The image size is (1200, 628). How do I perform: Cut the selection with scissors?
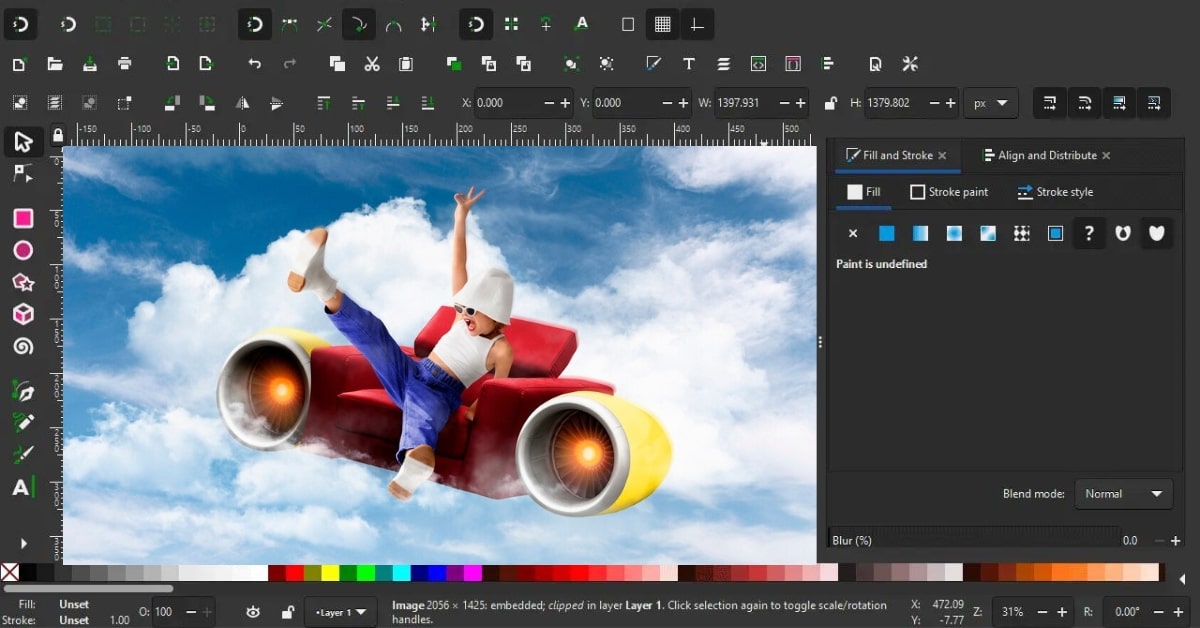372,64
